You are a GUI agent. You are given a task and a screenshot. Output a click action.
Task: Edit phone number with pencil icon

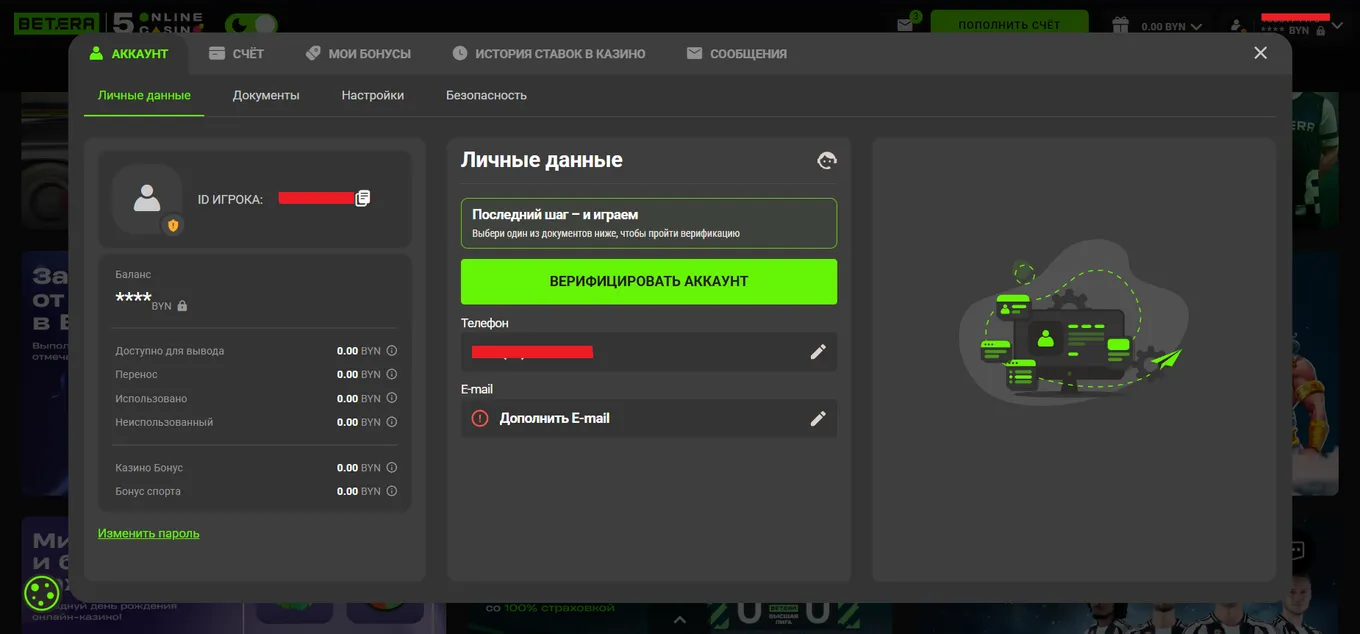(818, 352)
